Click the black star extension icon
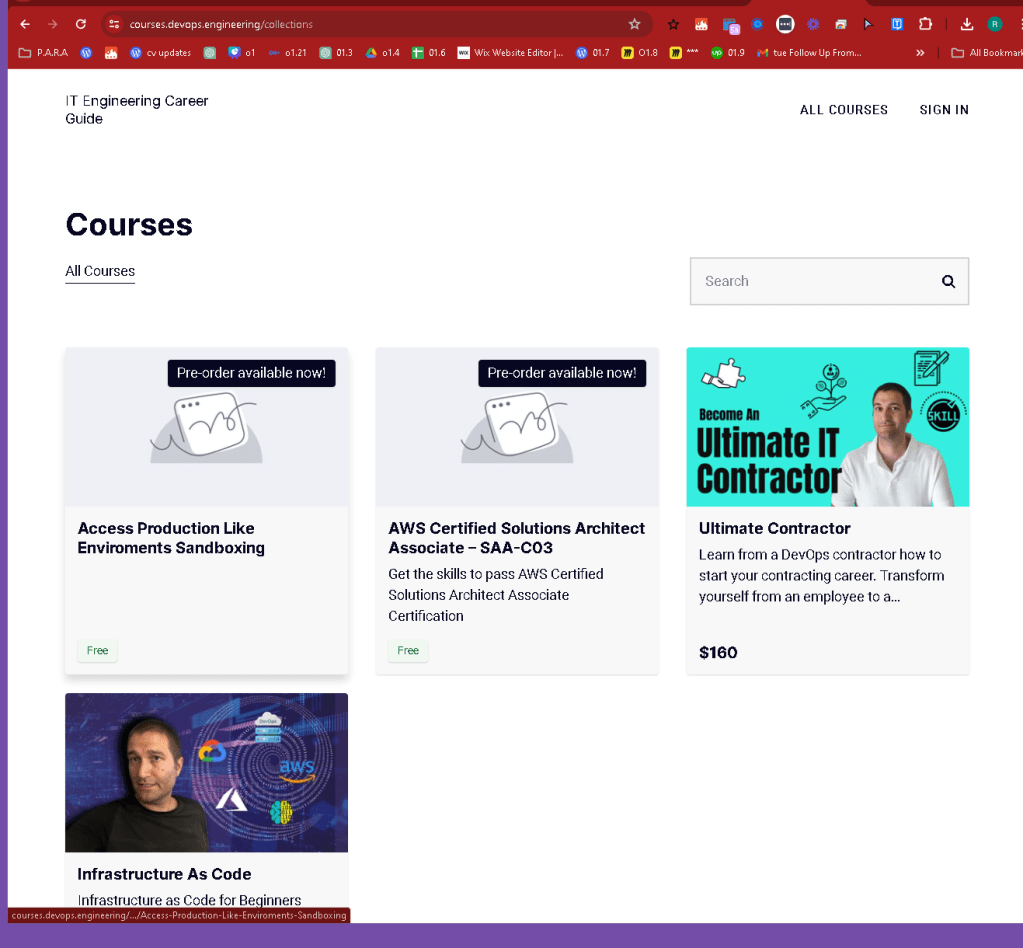Screen dimensions: 1023x948 [x=673, y=25]
